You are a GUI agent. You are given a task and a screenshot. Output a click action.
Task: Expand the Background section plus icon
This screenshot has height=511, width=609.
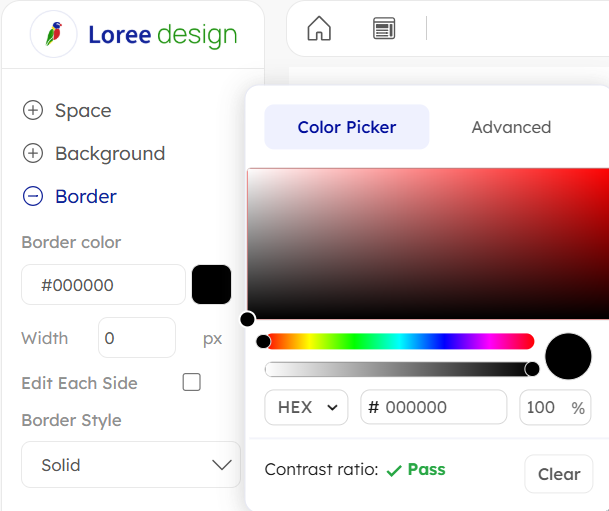[33, 153]
